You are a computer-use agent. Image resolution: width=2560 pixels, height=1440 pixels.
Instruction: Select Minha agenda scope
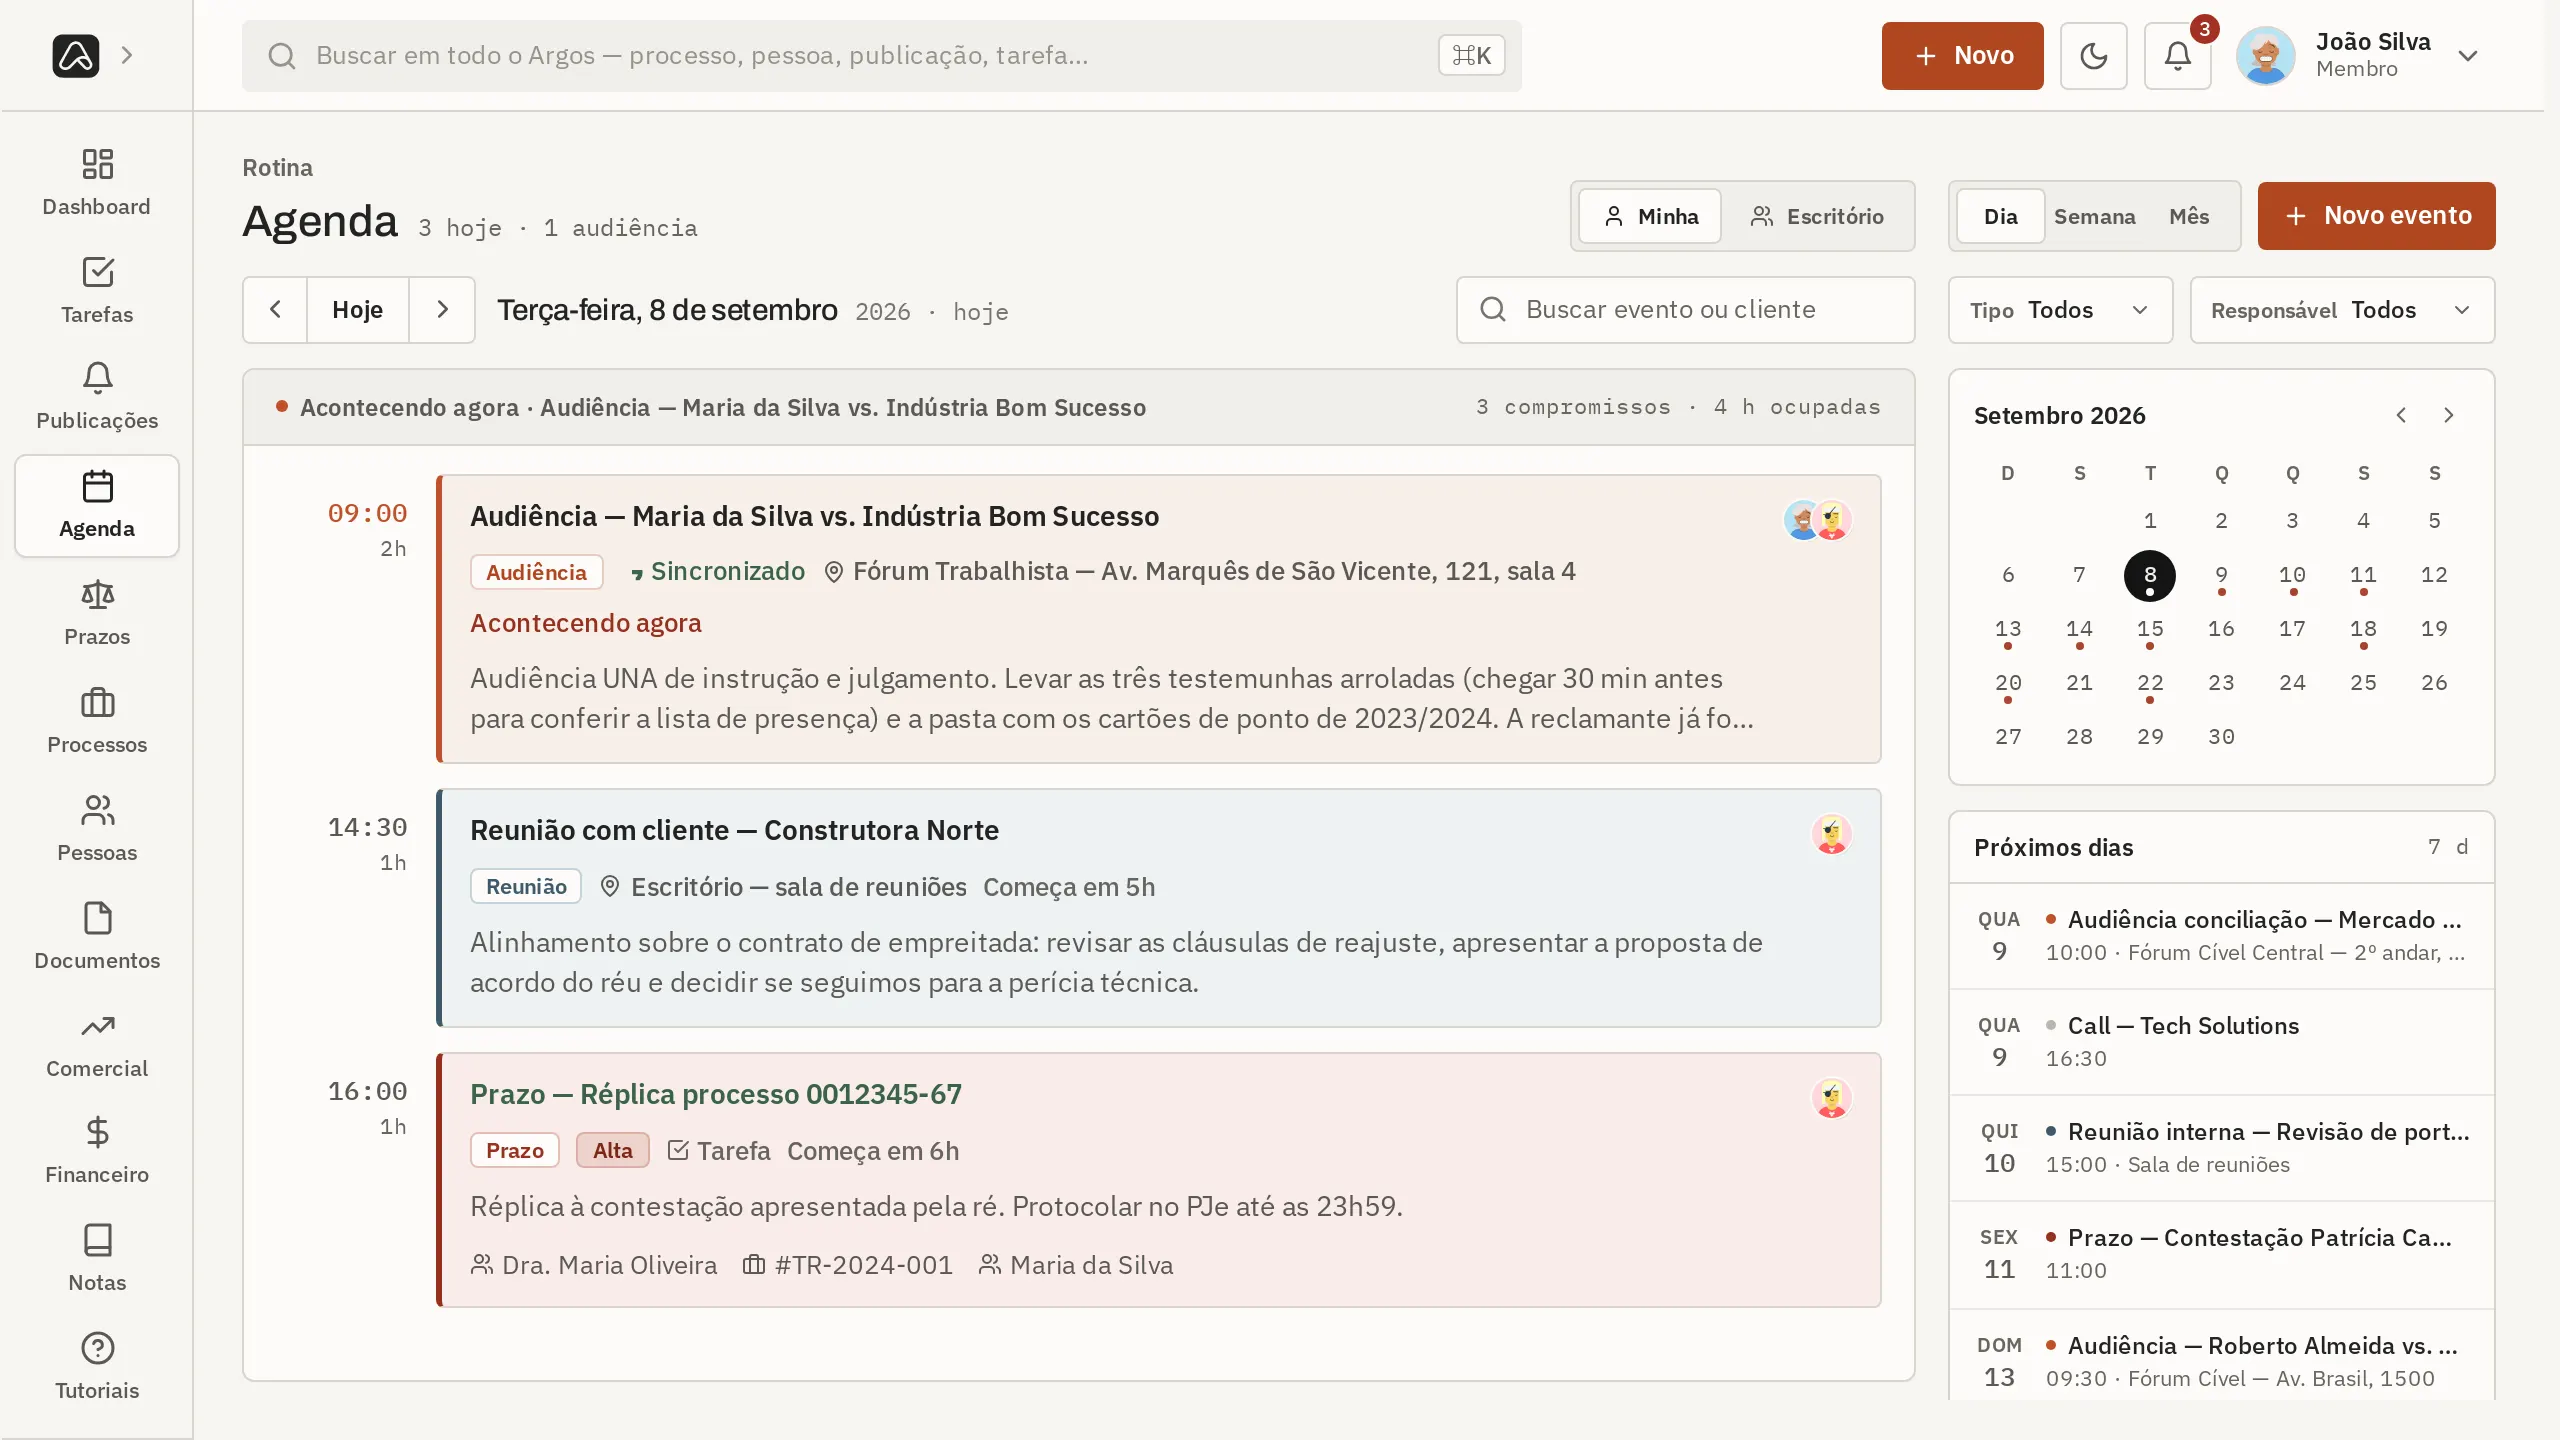[1651, 216]
